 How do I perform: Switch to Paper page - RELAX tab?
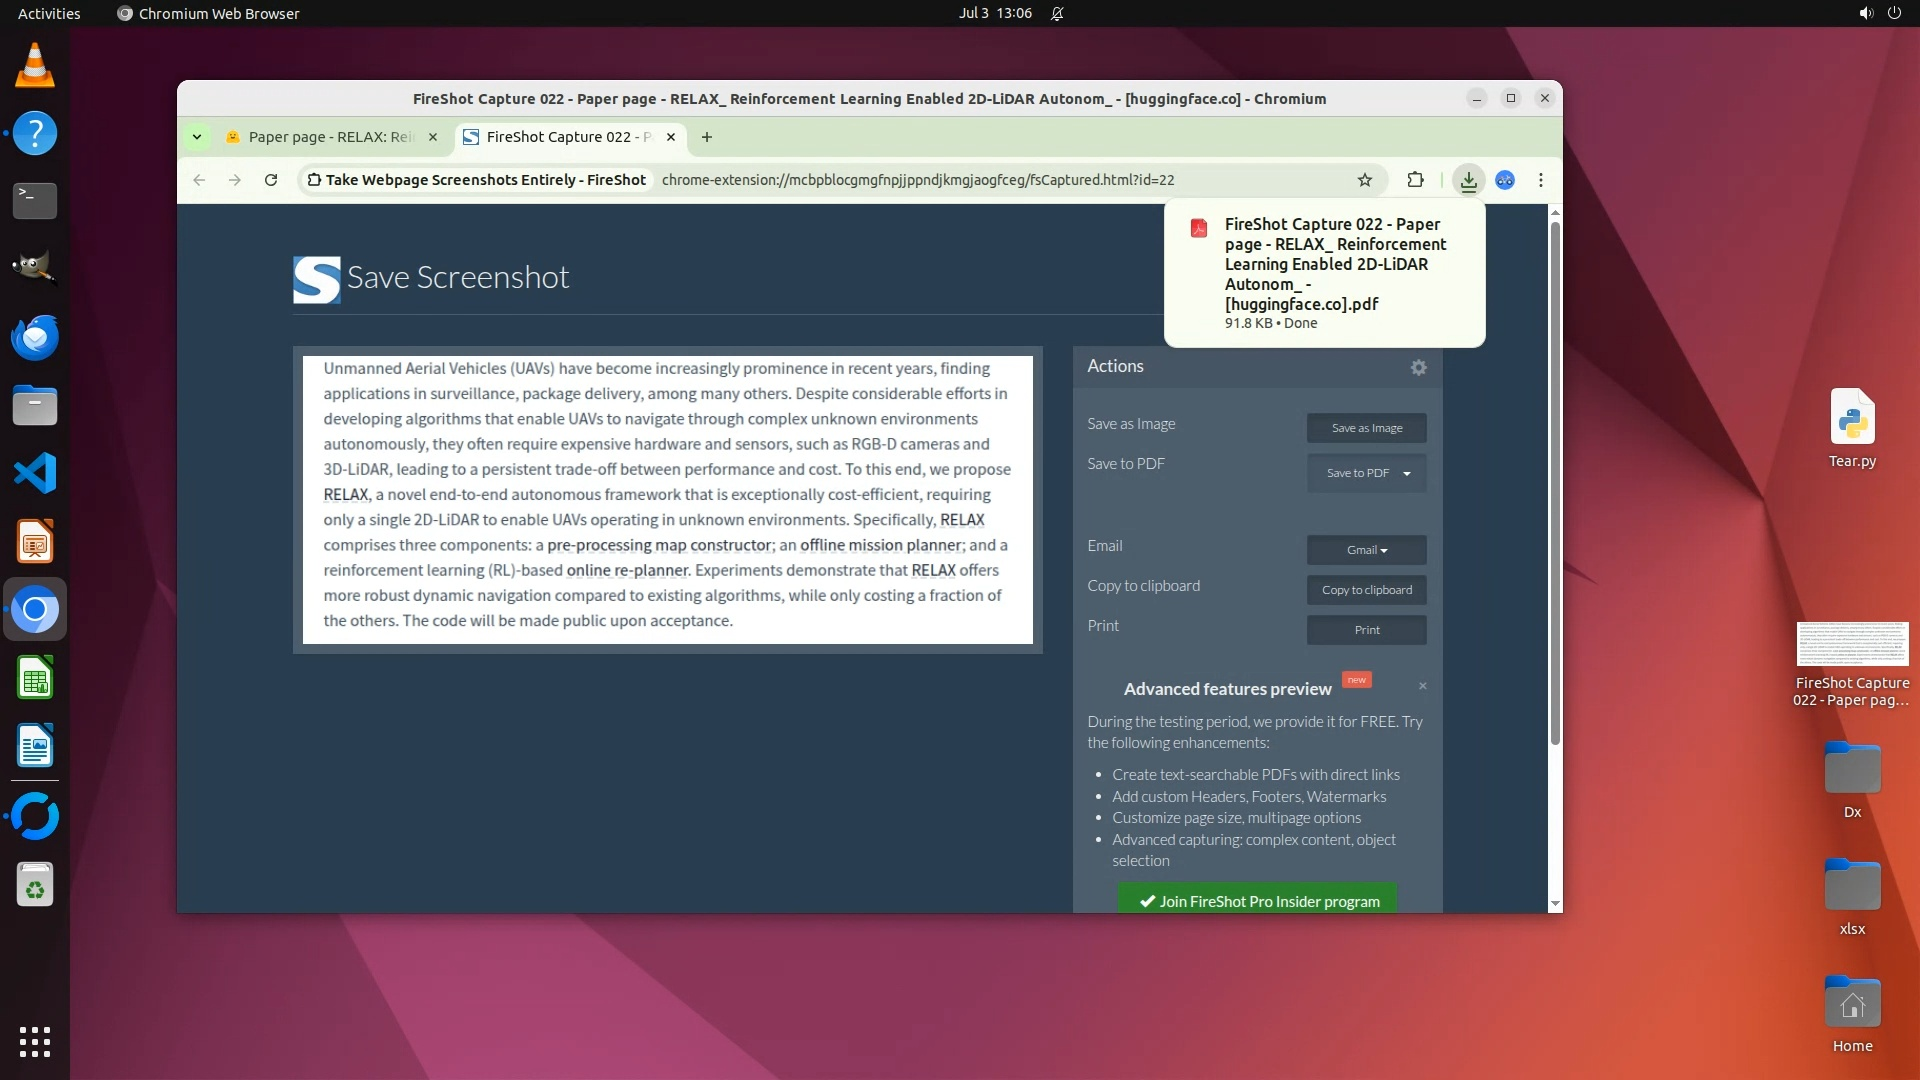pyautogui.click(x=330, y=137)
